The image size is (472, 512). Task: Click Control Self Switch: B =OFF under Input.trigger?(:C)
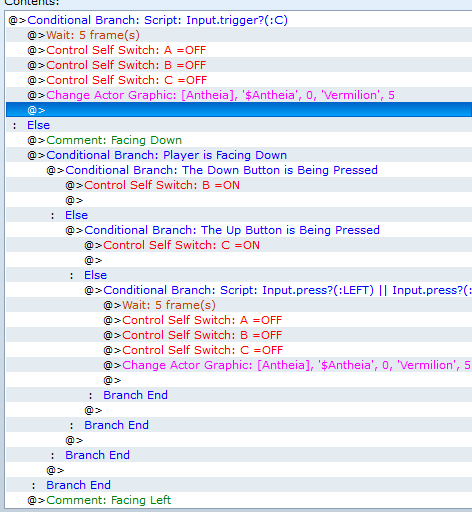(x=239, y=65)
